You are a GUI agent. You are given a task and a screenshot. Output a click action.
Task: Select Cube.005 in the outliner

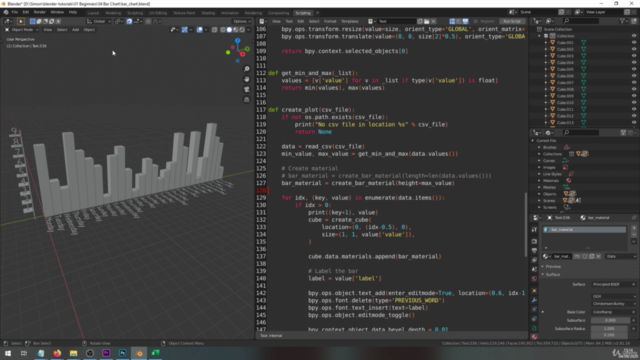click(565, 69)
